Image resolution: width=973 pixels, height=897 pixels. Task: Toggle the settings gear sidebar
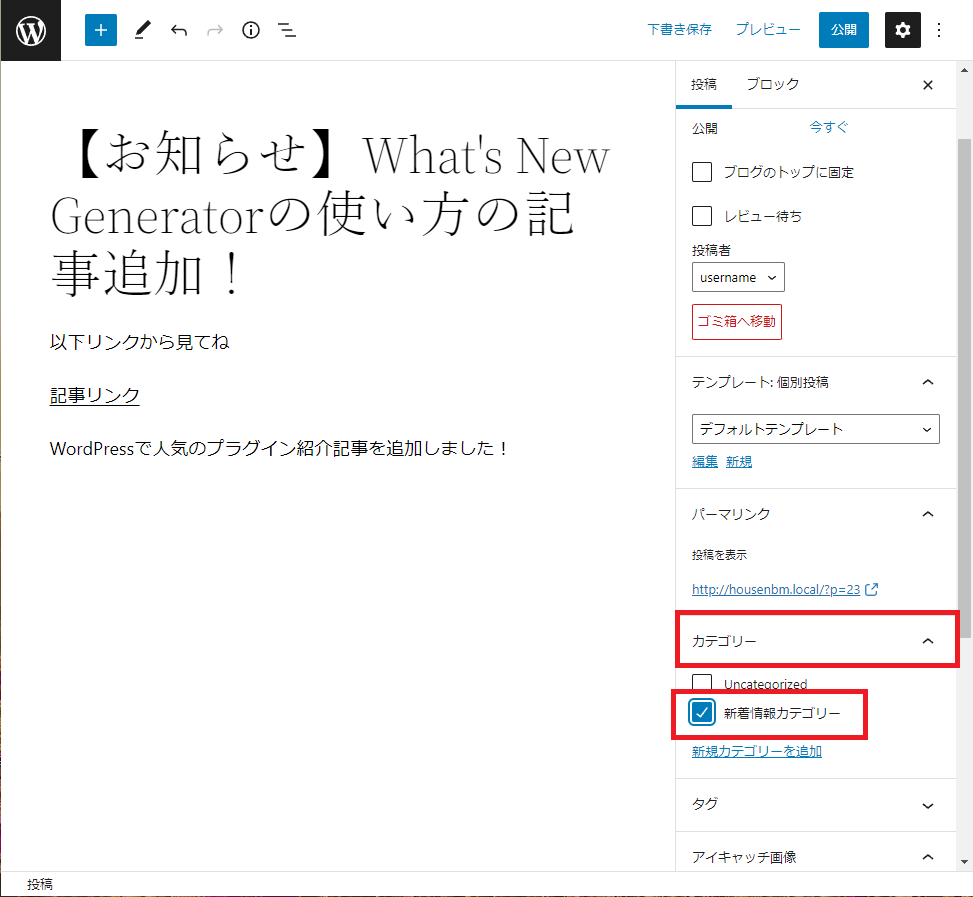point(902,30)
